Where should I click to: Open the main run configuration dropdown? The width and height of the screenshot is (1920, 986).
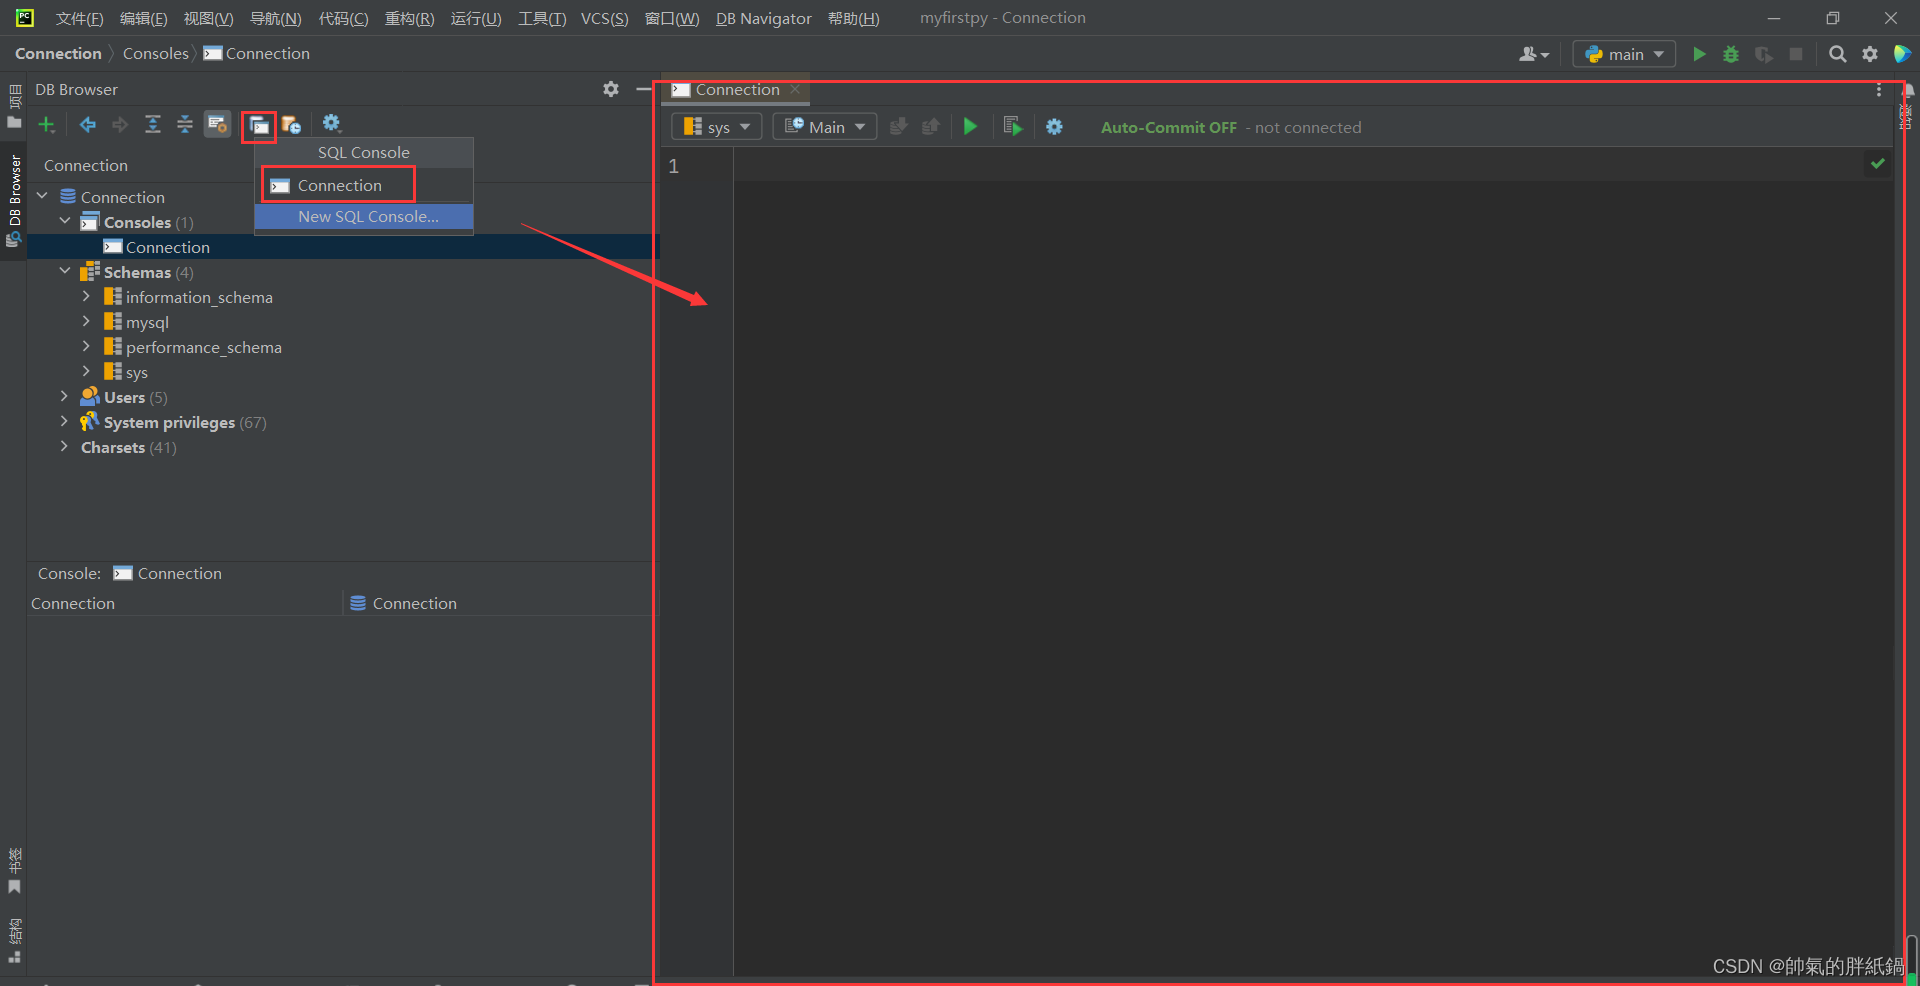(x=1624, y=54)
